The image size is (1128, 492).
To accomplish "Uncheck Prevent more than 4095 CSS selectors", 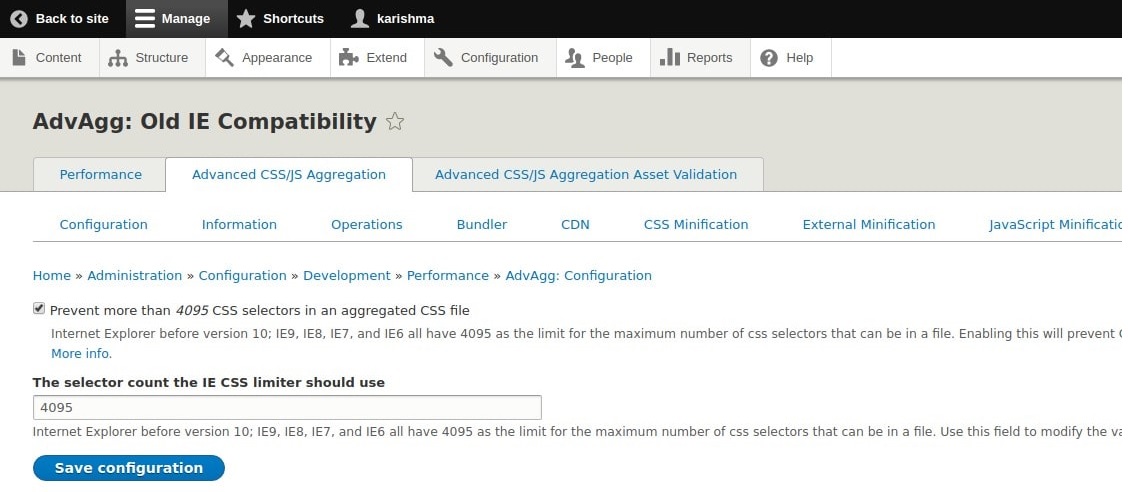I will [x=39, y=309].
